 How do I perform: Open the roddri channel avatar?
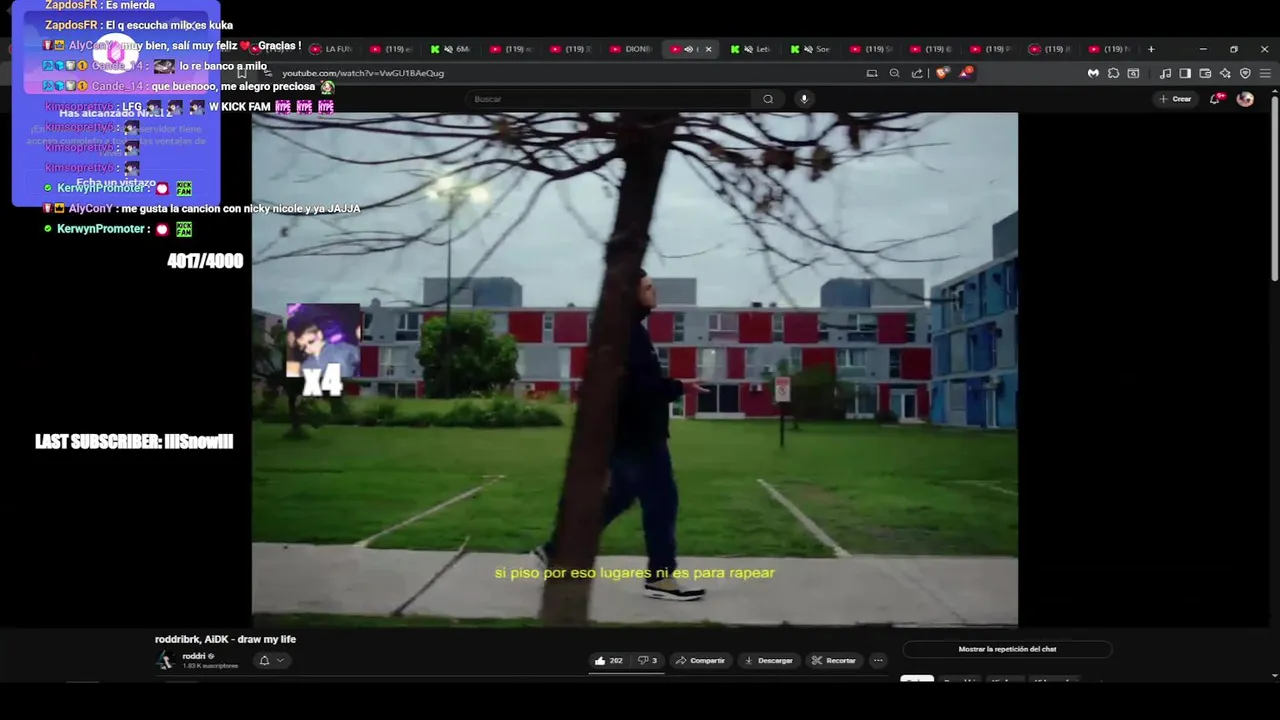(165, 660)
